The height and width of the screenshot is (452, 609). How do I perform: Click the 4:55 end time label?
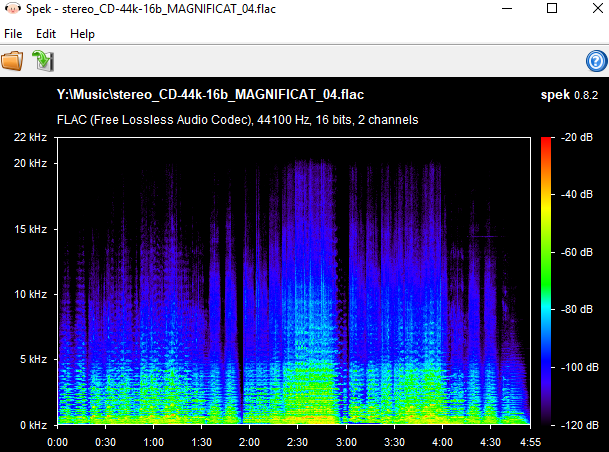(530, 442)
